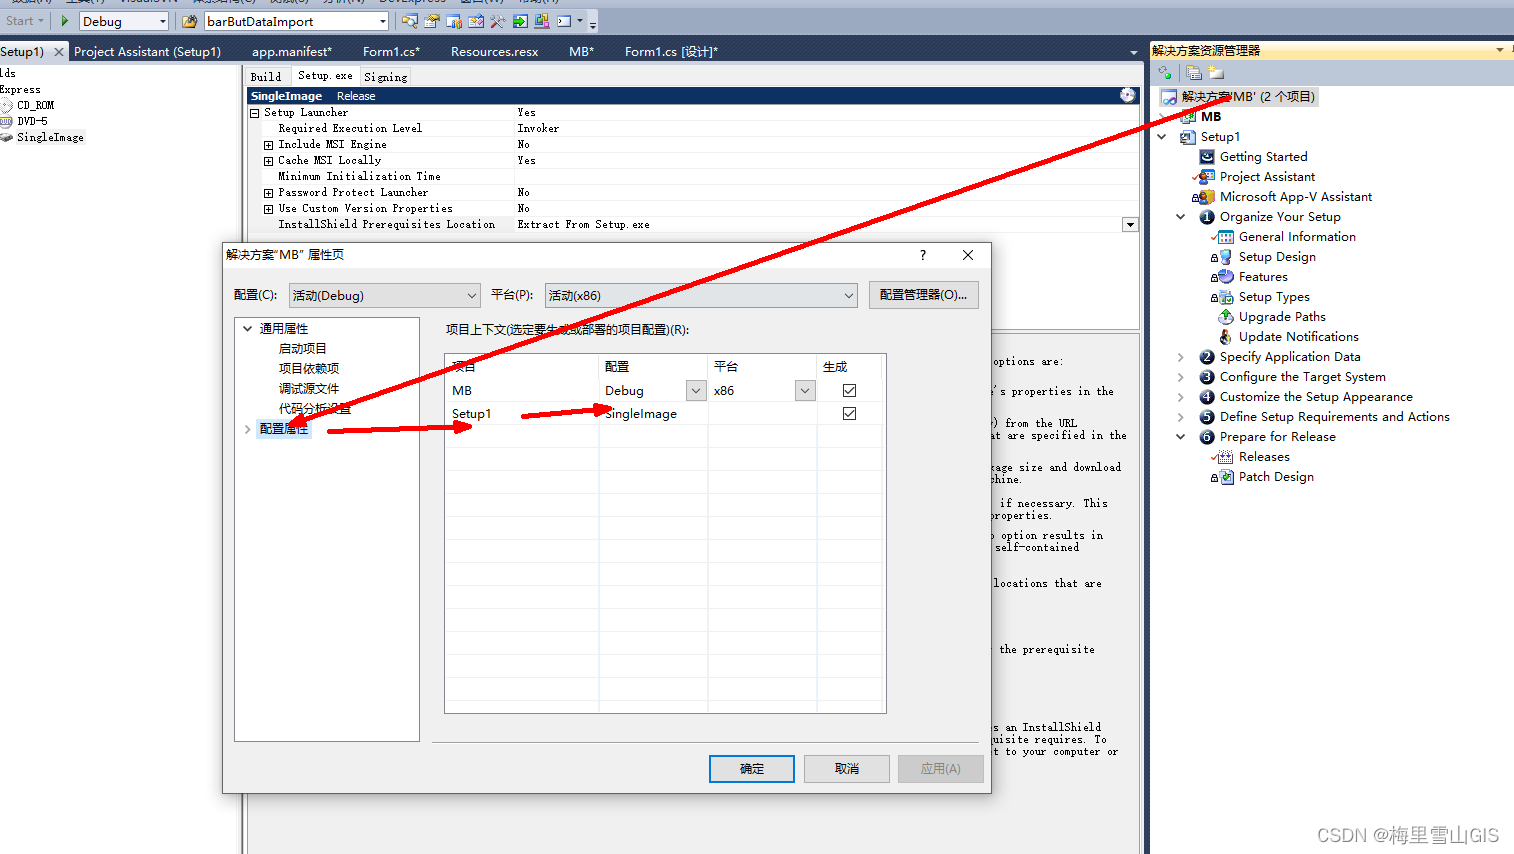Screen dimensions: 1514x854
Task: Click the 配置管理器(O)... button
Action: coord(923,295)
